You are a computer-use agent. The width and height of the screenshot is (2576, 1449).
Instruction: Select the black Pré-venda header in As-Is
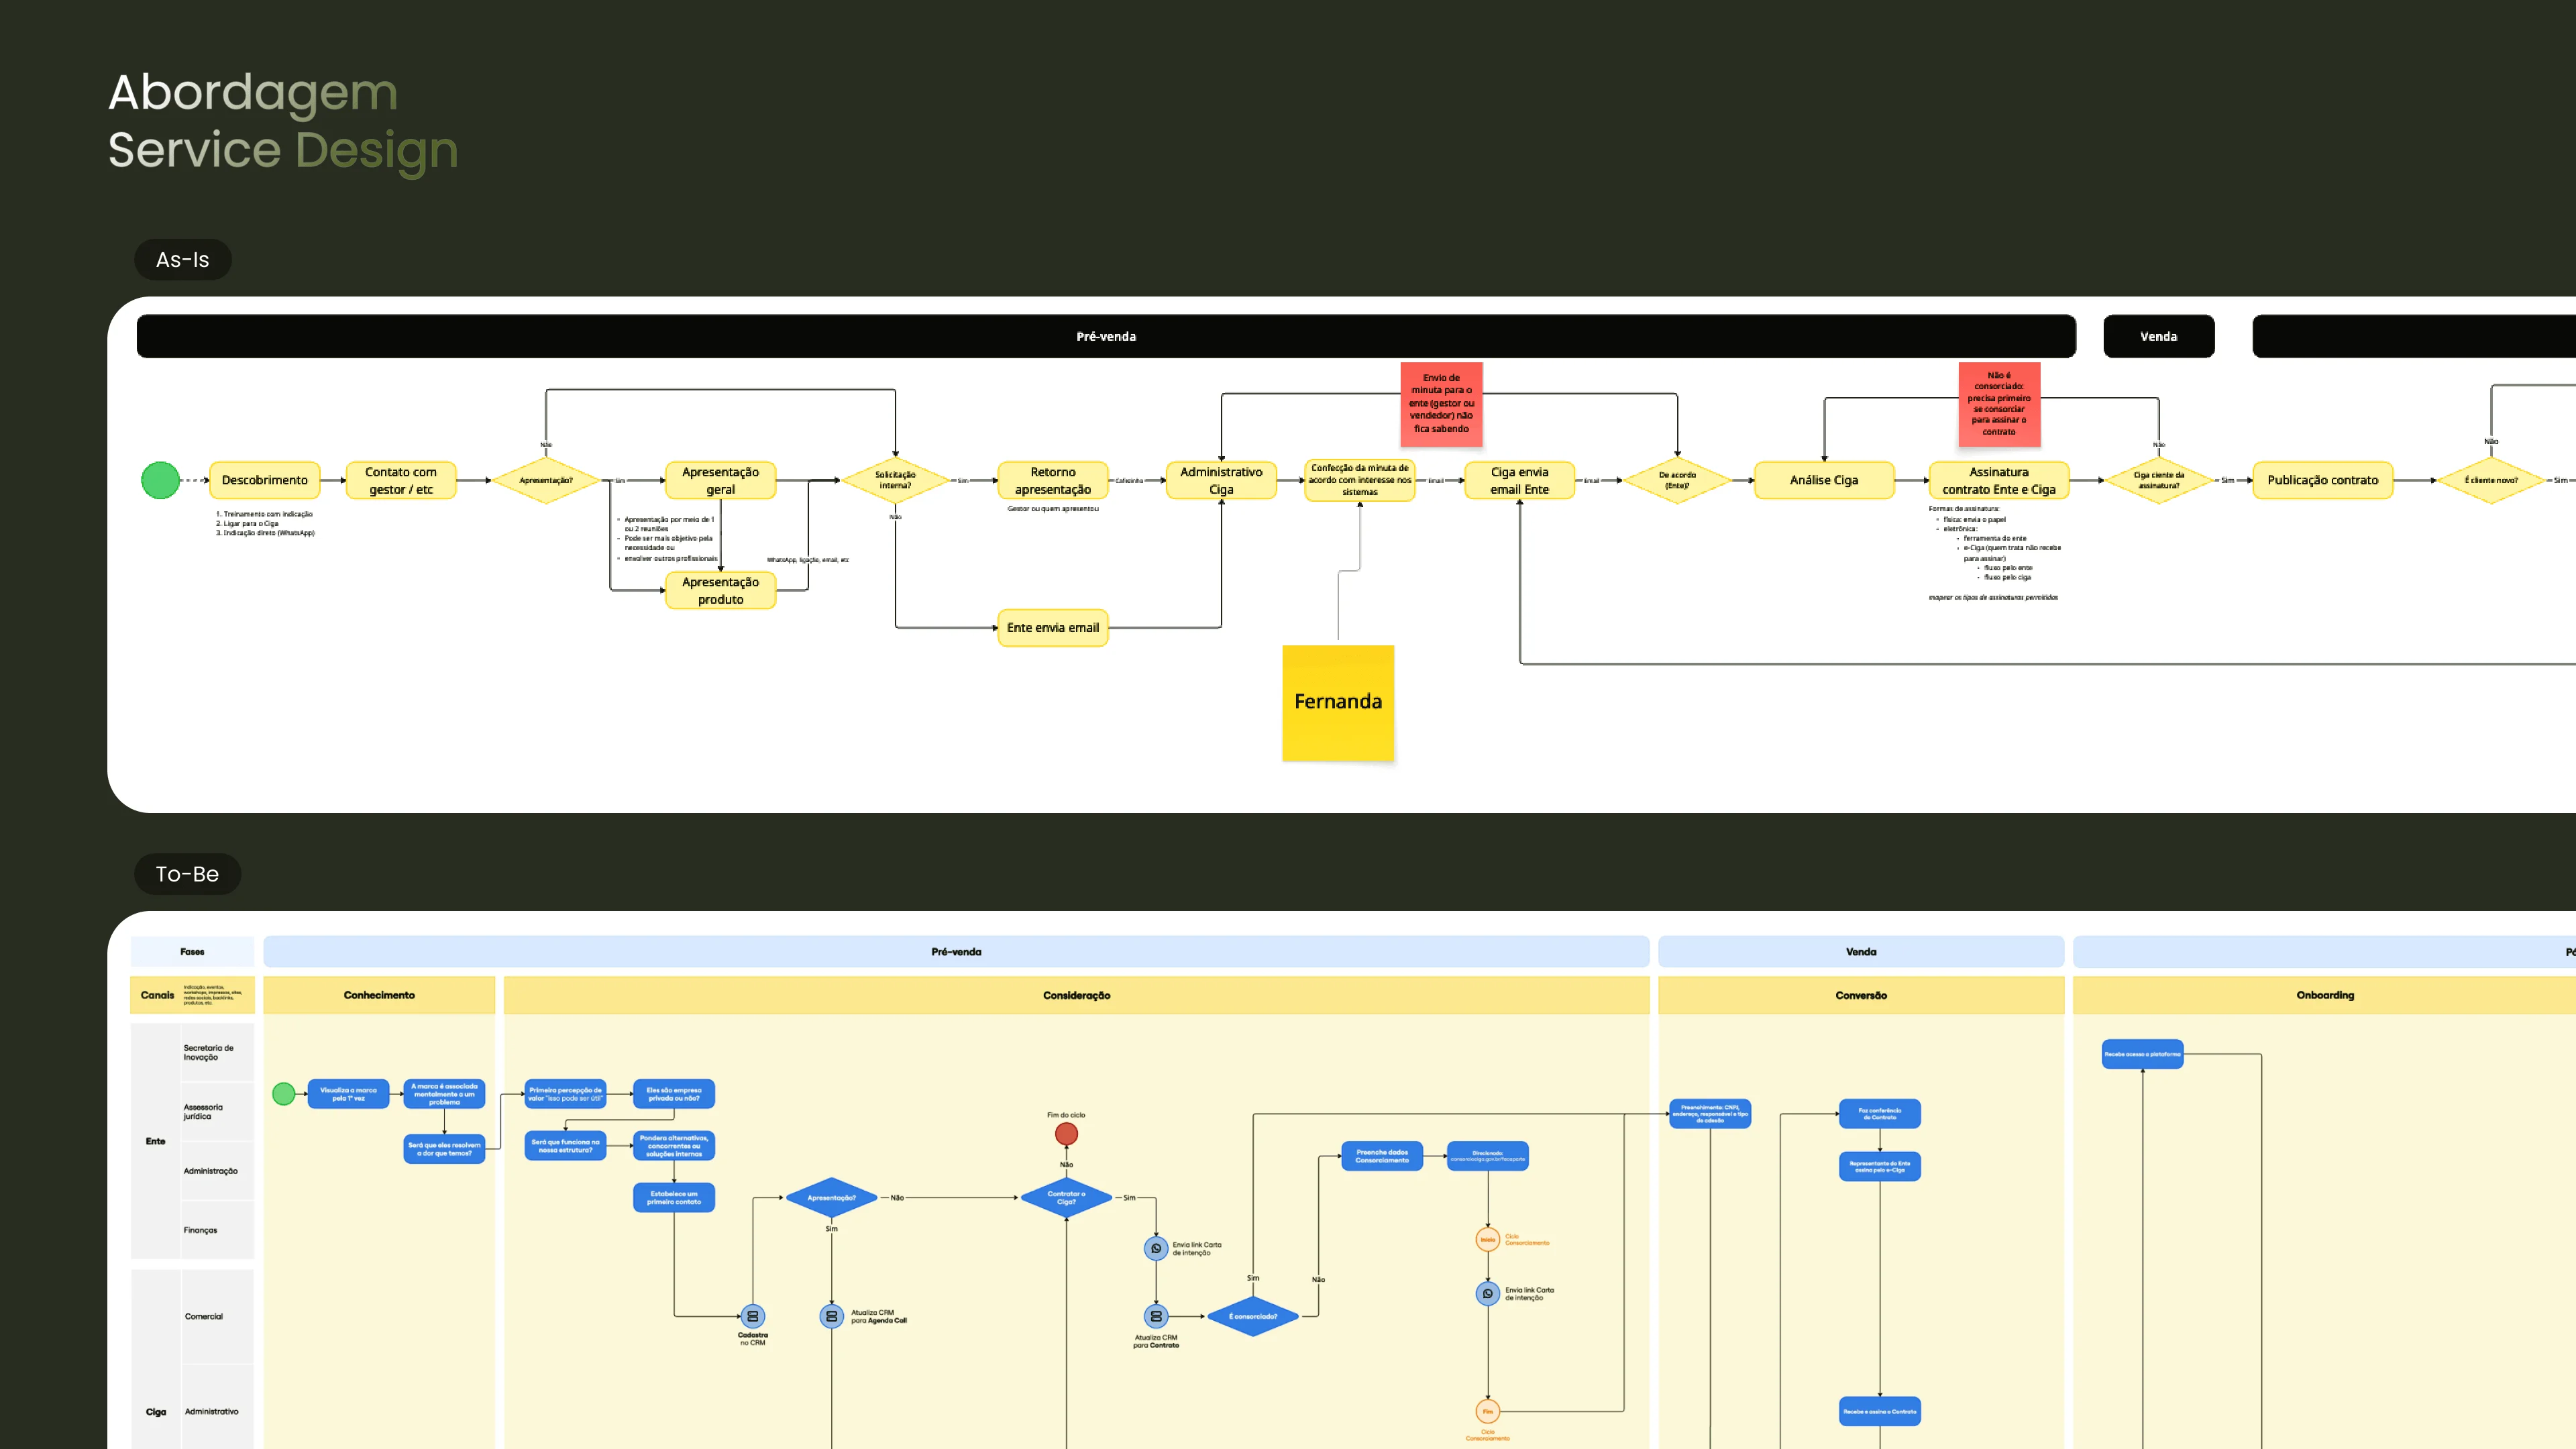coord(1106,336)
